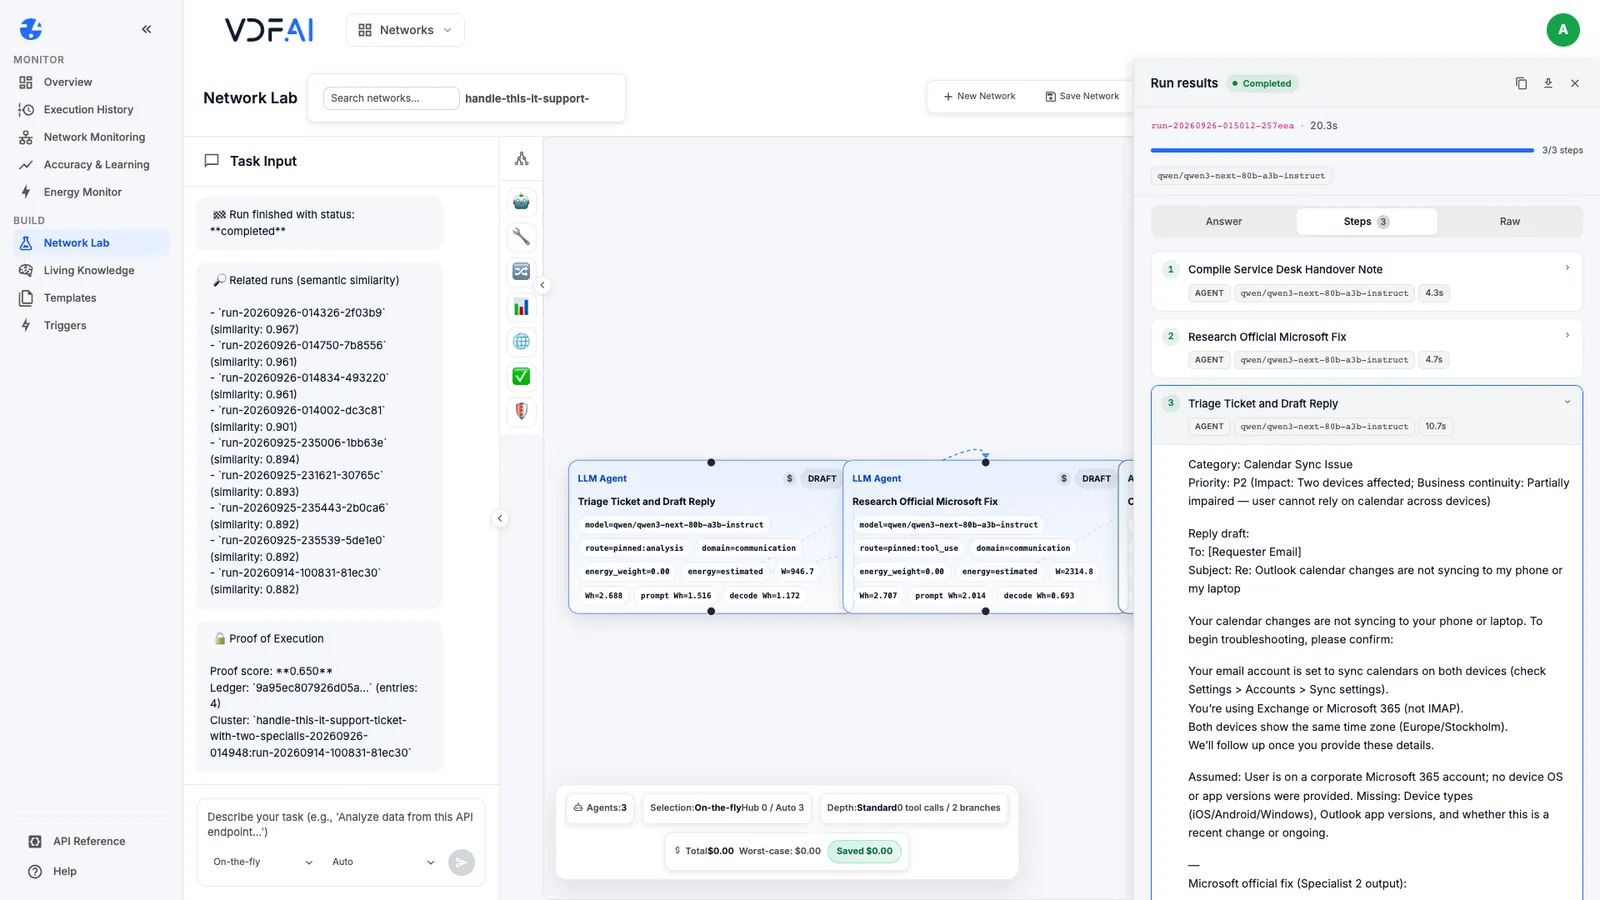
Task: Collapse the Task Input panel chevron
Action: click(x=500, y=518)
